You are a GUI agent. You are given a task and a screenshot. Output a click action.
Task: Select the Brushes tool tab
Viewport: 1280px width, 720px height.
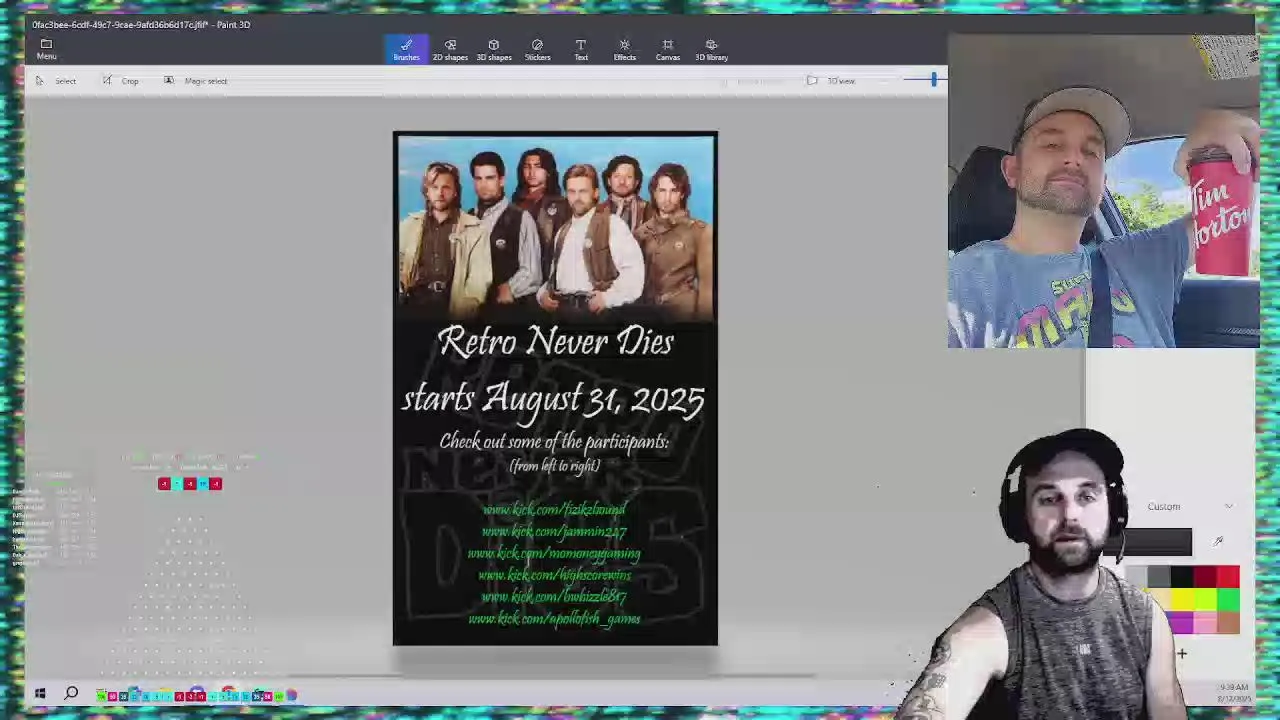pyautogui.click(x=406, y=49)
